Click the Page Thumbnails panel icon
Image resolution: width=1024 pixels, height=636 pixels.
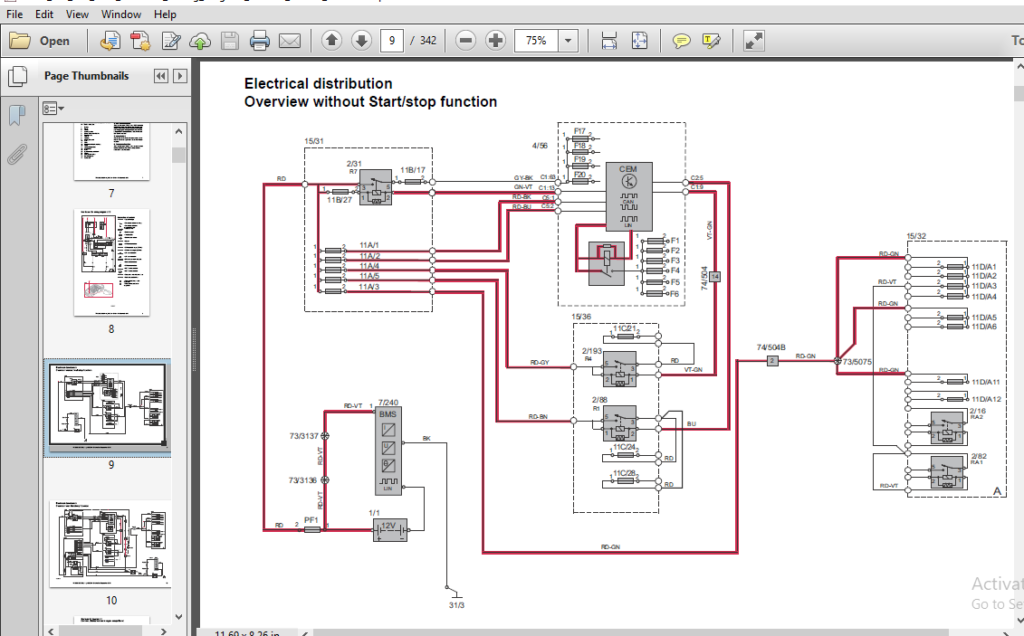coord(18,76)
